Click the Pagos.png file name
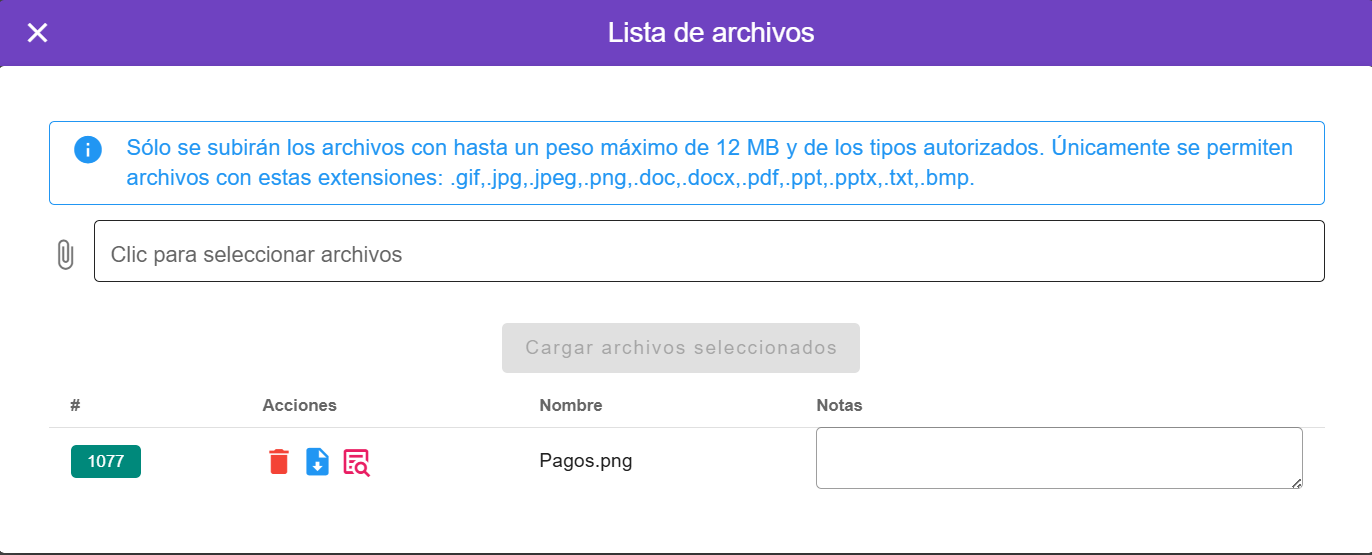The image size is (1372, 555). 586,461
